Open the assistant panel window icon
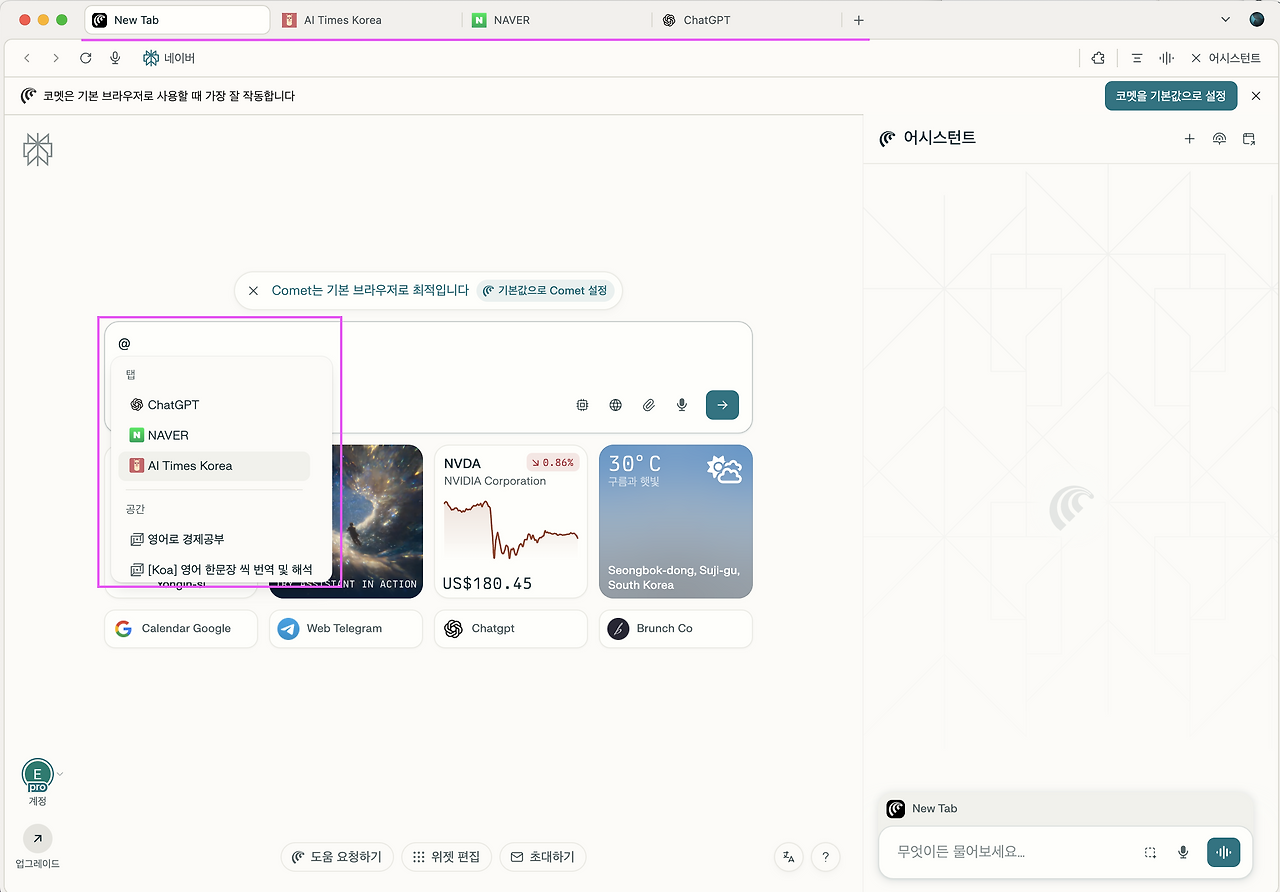 1249,139
